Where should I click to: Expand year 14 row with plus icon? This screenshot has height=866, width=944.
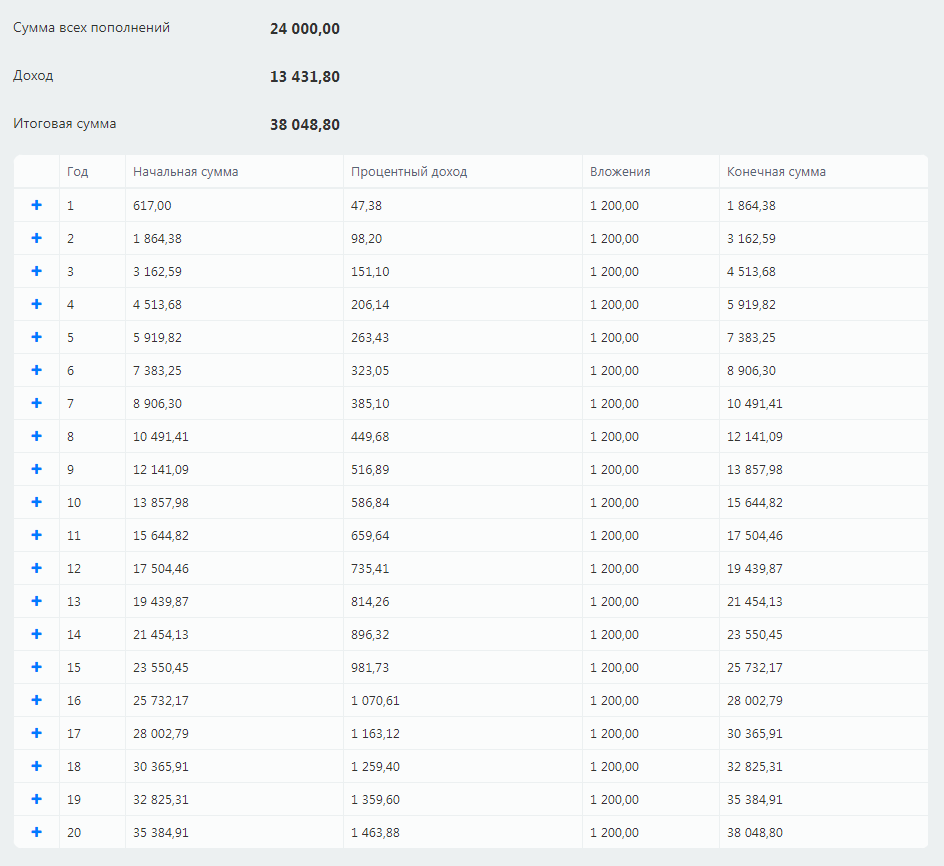pos(37,634)
